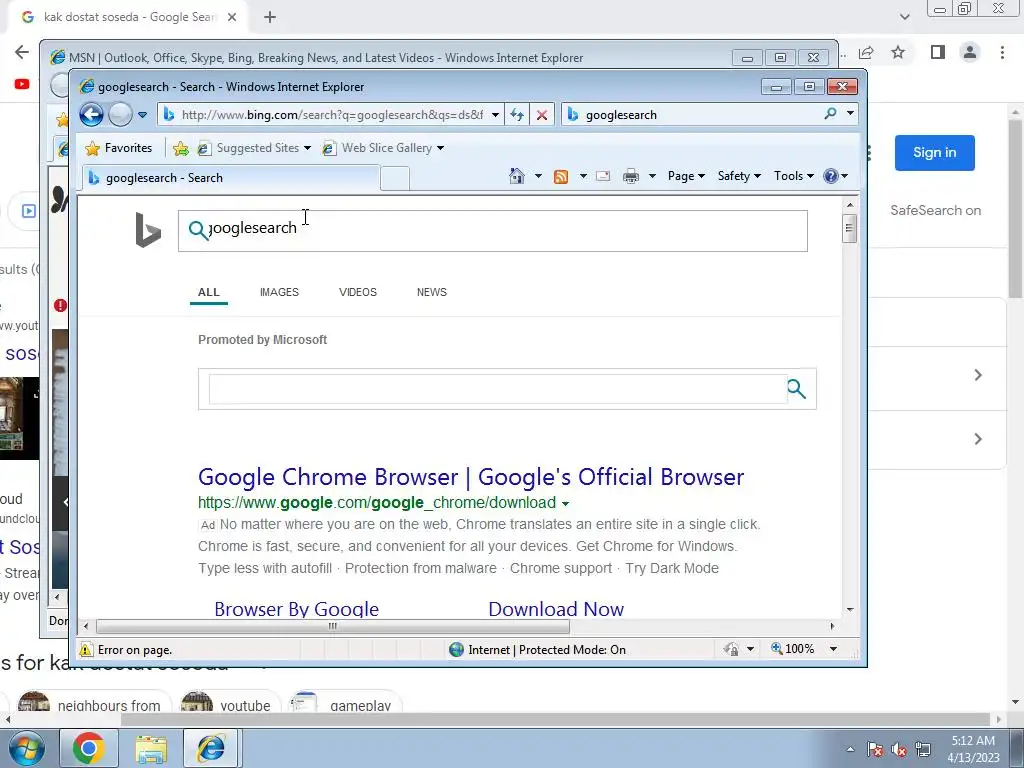The width and height of the screenshot is (1024, 768).
Task: Open the 100% zoom level dropdown
Action: point(833,649)
